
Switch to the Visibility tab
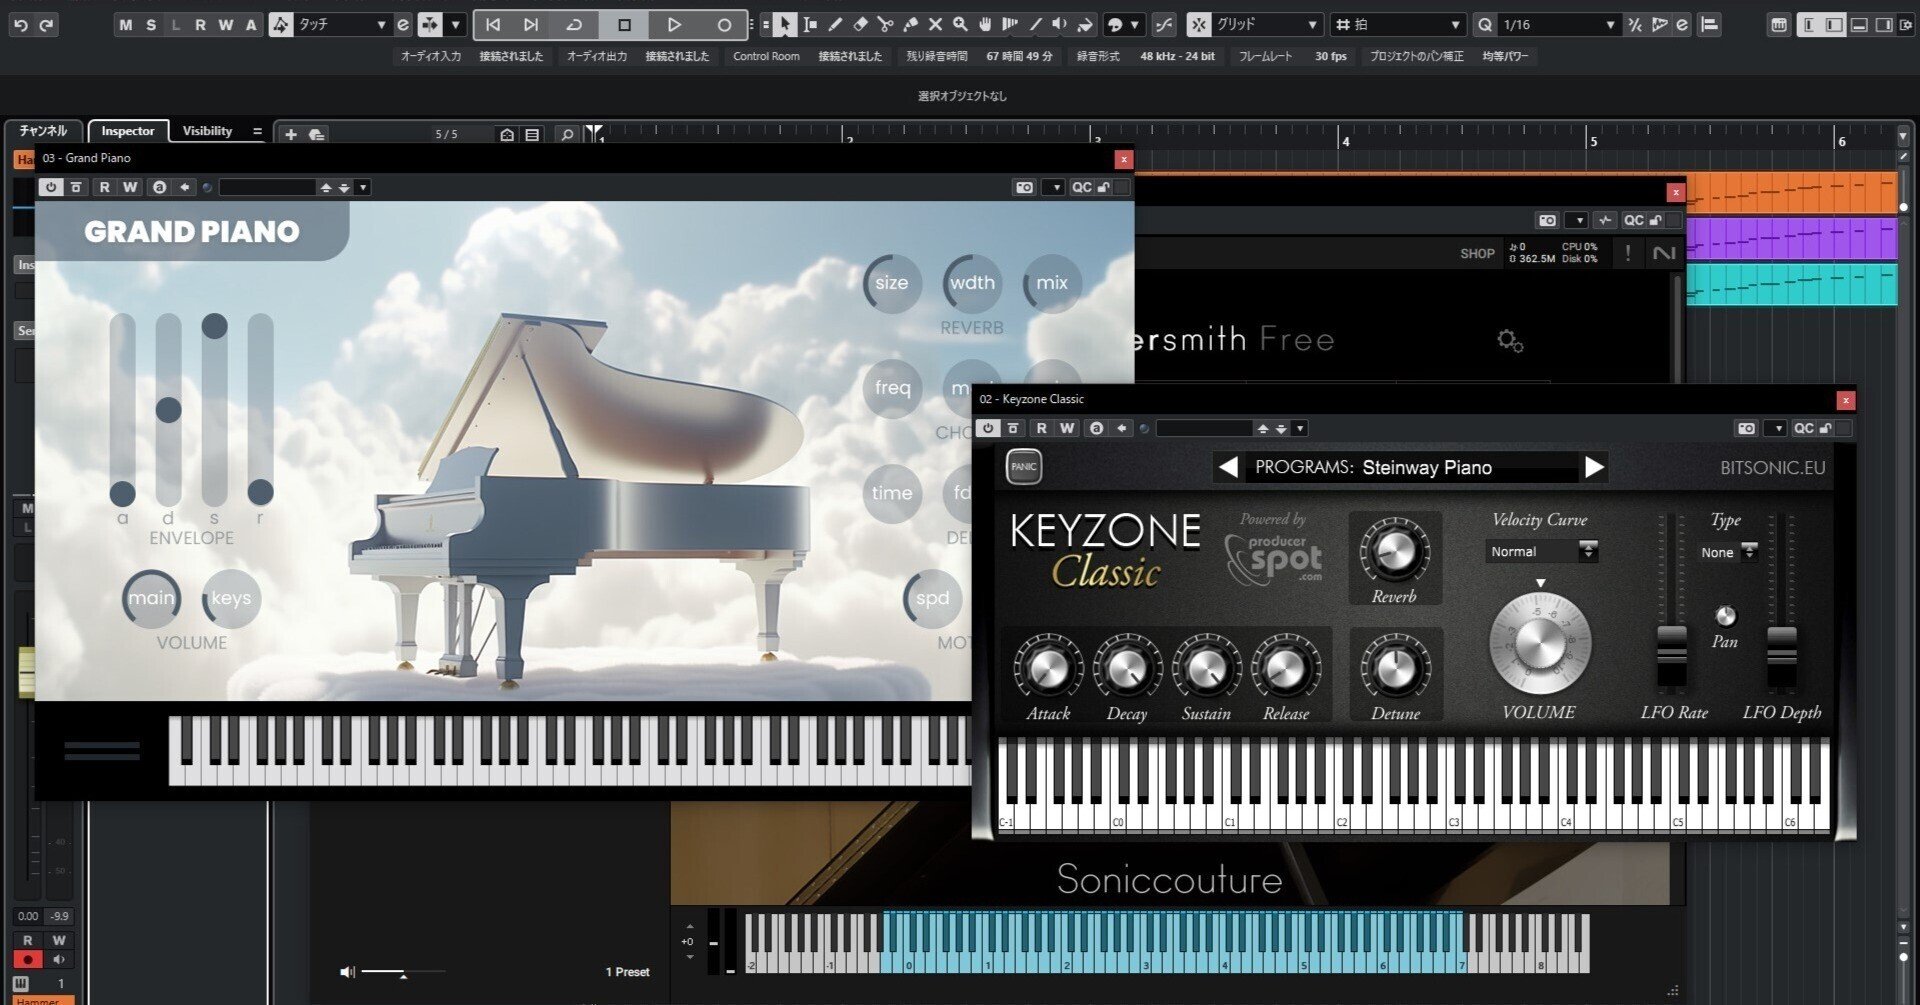[207, 131]
